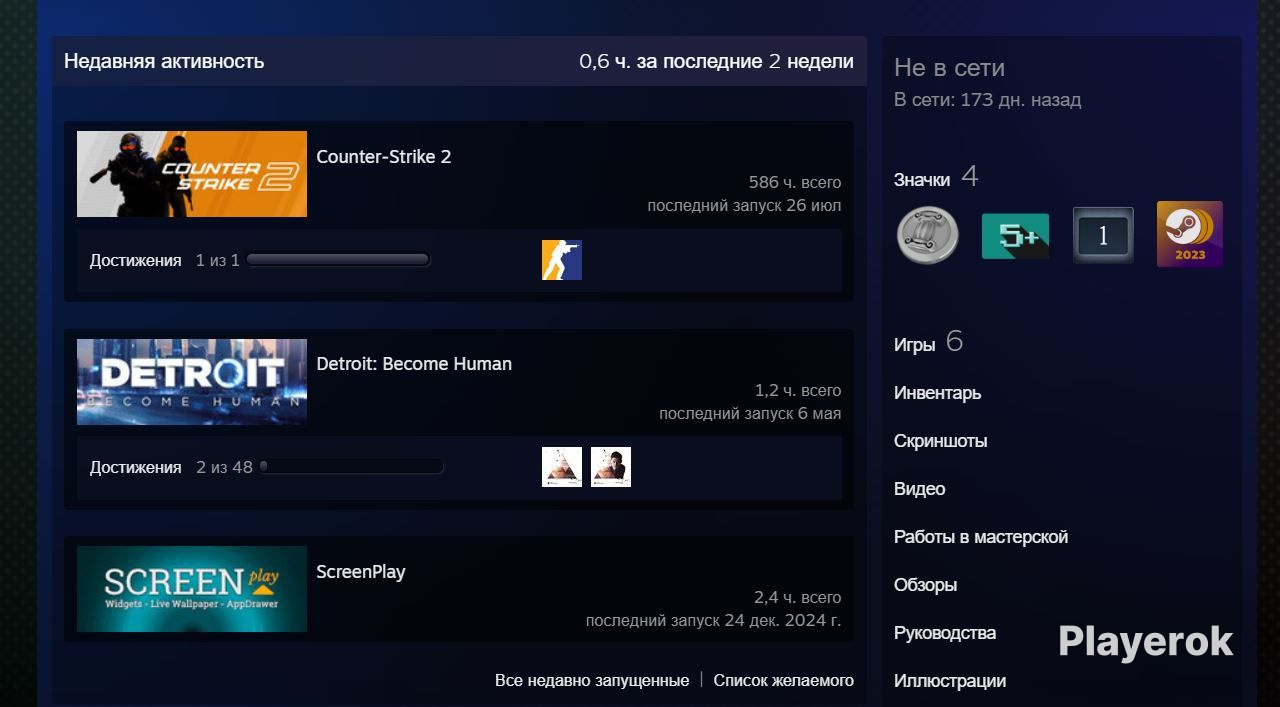Open the green 5+ games badge

pos(1016,236)
